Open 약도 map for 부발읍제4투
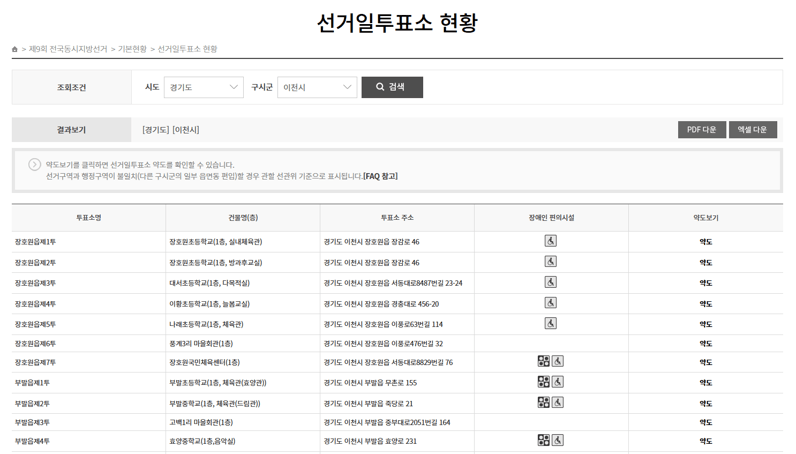The width and height of the screenshot is (796, 454). click(x=706, y=441)
